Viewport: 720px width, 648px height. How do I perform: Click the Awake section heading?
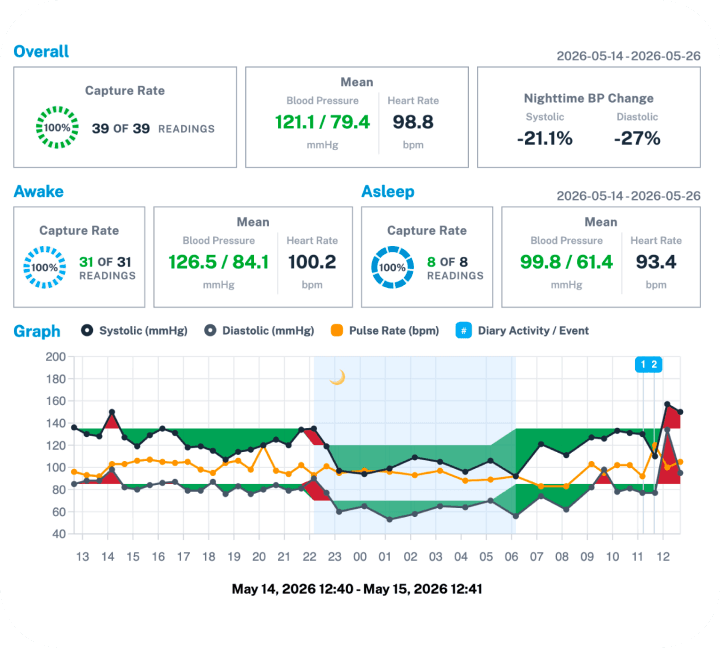click(39, 191)
